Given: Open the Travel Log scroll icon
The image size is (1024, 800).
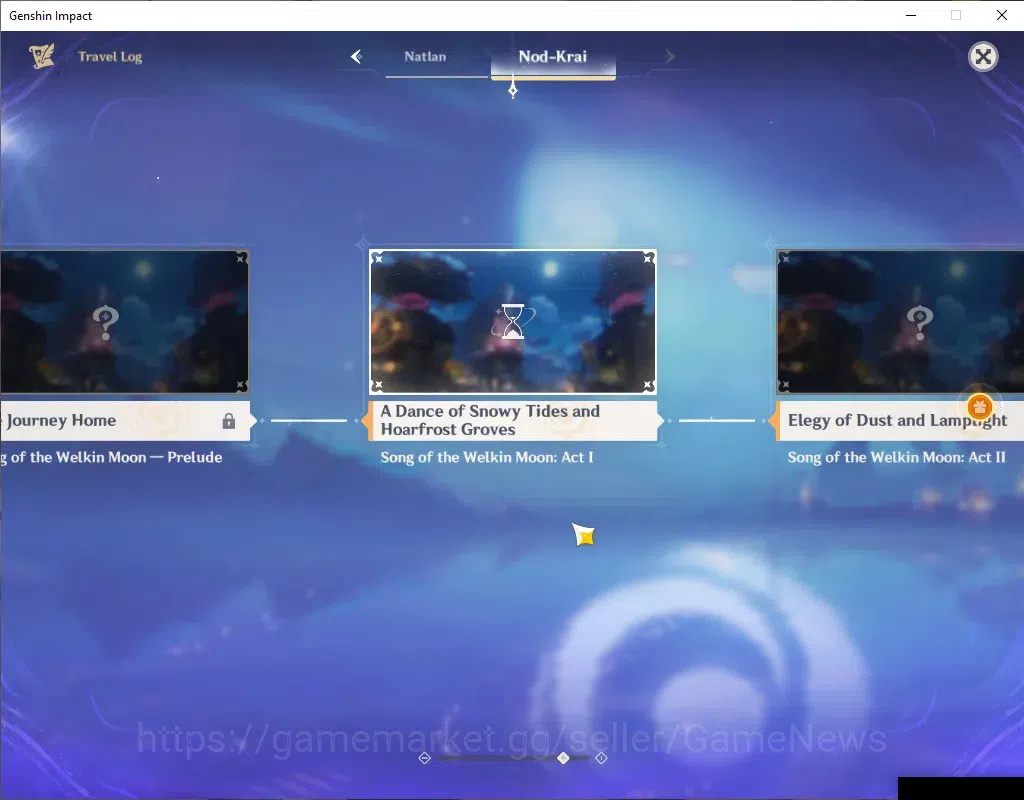Looking at the screenshot, I should (x=42, y=56).
